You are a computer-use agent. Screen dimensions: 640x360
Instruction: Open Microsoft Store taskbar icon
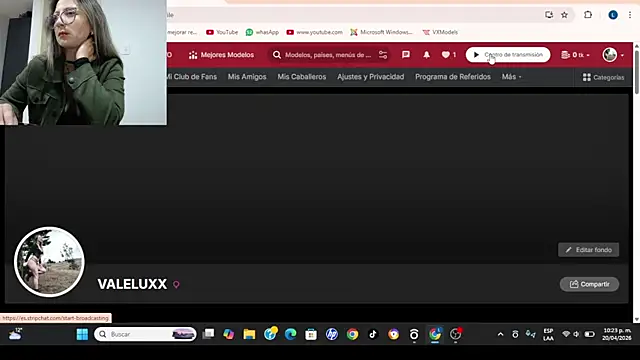311,334
